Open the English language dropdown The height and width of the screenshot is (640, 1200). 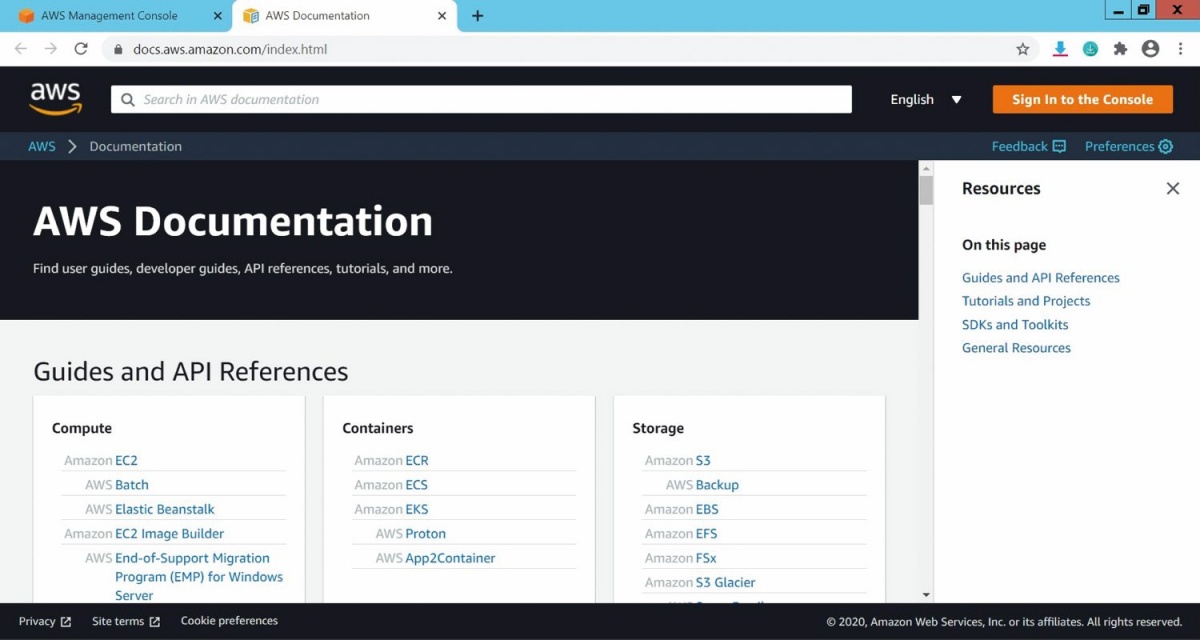coord(926,99)
